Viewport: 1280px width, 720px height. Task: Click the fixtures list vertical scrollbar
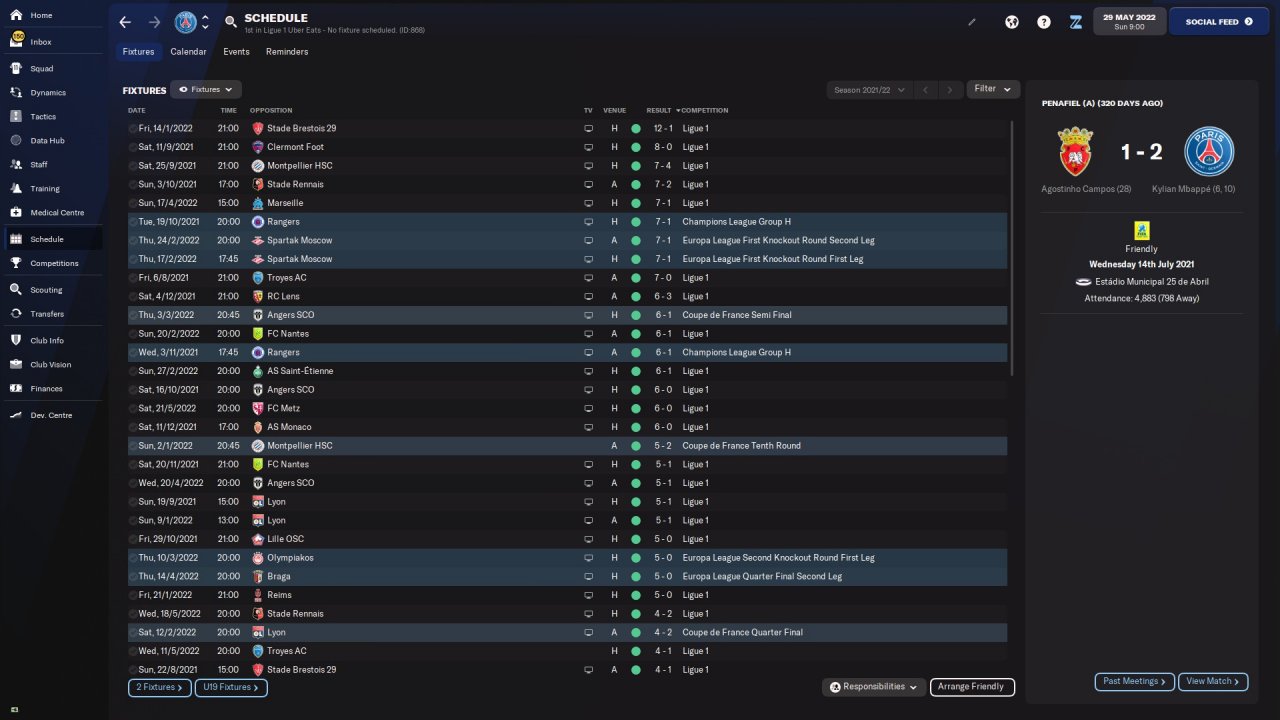pyautogui.click(x=1012, y=249)
